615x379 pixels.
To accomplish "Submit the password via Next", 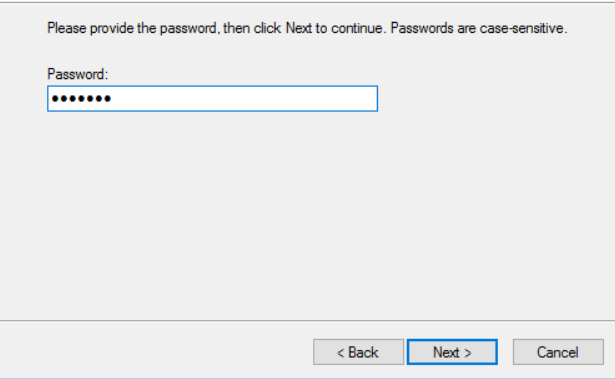I will (452, 352).
